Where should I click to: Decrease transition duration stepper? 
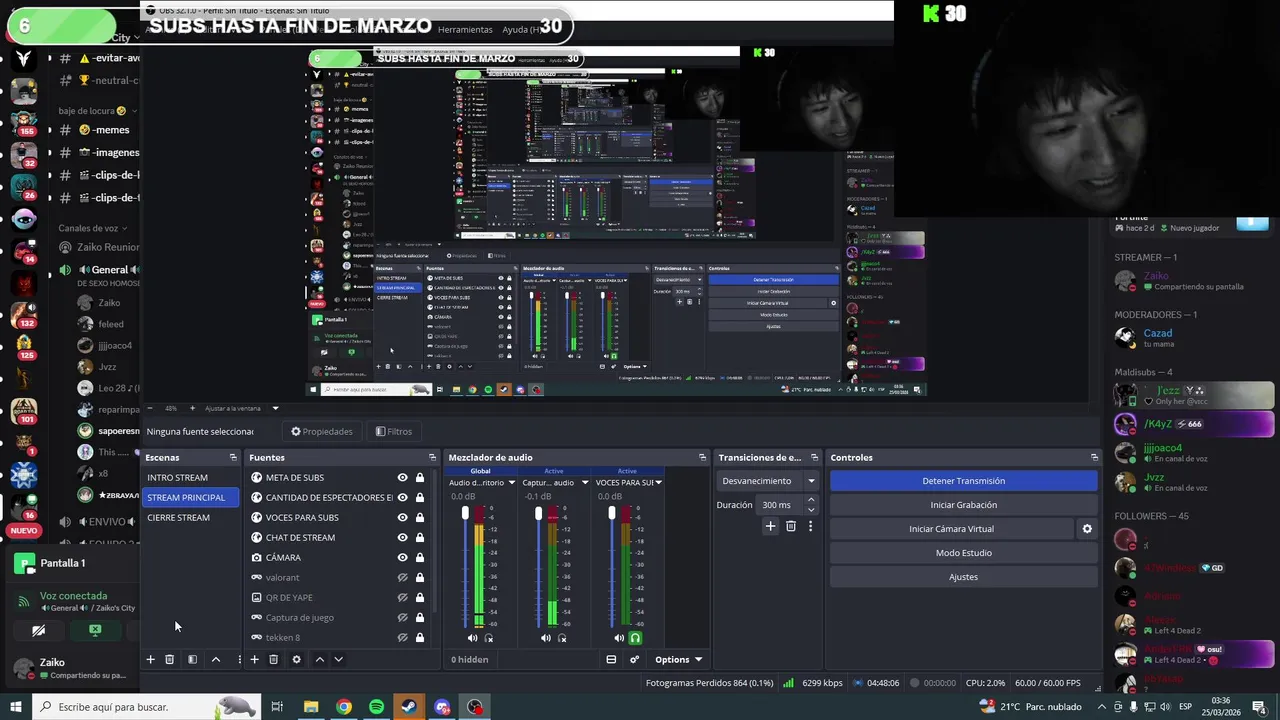[811, 509]
